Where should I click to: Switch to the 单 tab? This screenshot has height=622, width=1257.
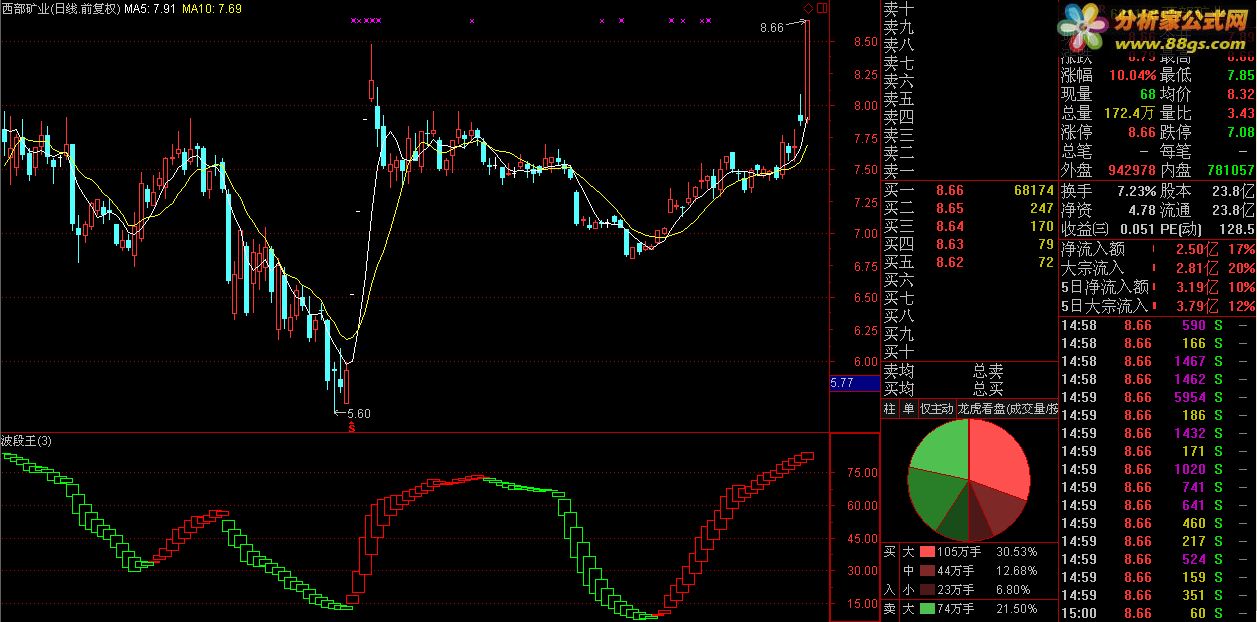pos(908,408)
